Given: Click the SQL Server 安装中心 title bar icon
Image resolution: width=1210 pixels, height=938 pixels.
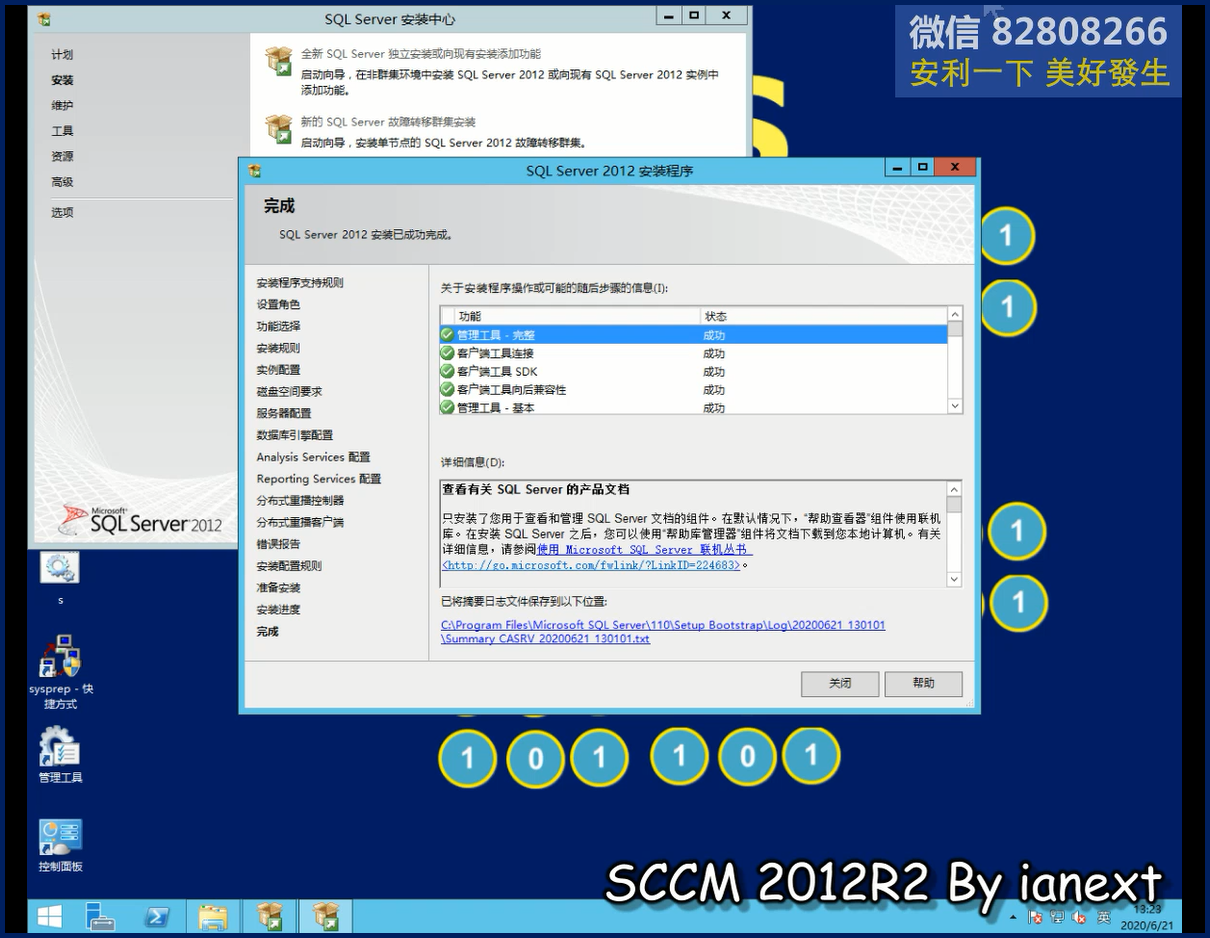Looking at the screenshot, I should point(45,19).
